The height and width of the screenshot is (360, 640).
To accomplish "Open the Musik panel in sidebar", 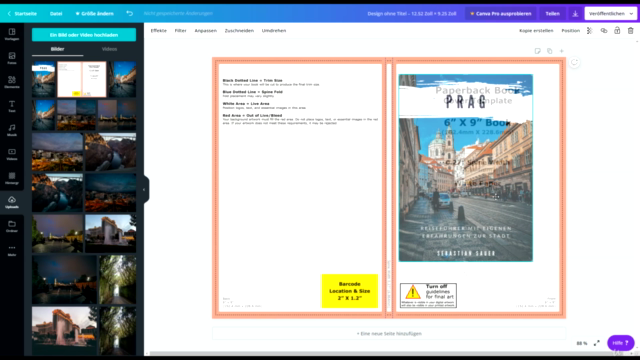I will point(12,130).
